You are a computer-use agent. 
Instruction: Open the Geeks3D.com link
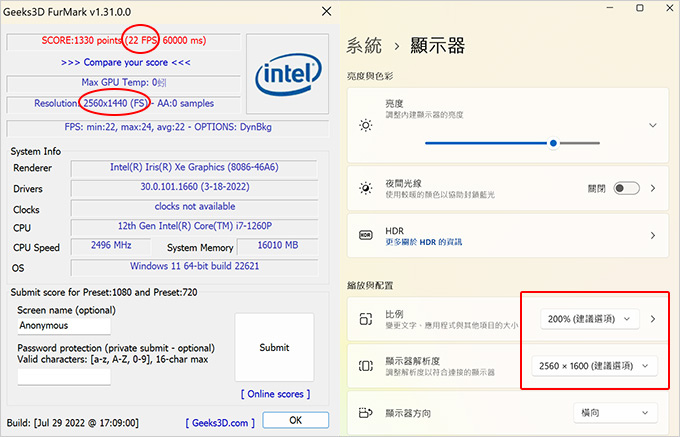pos(220,423)
